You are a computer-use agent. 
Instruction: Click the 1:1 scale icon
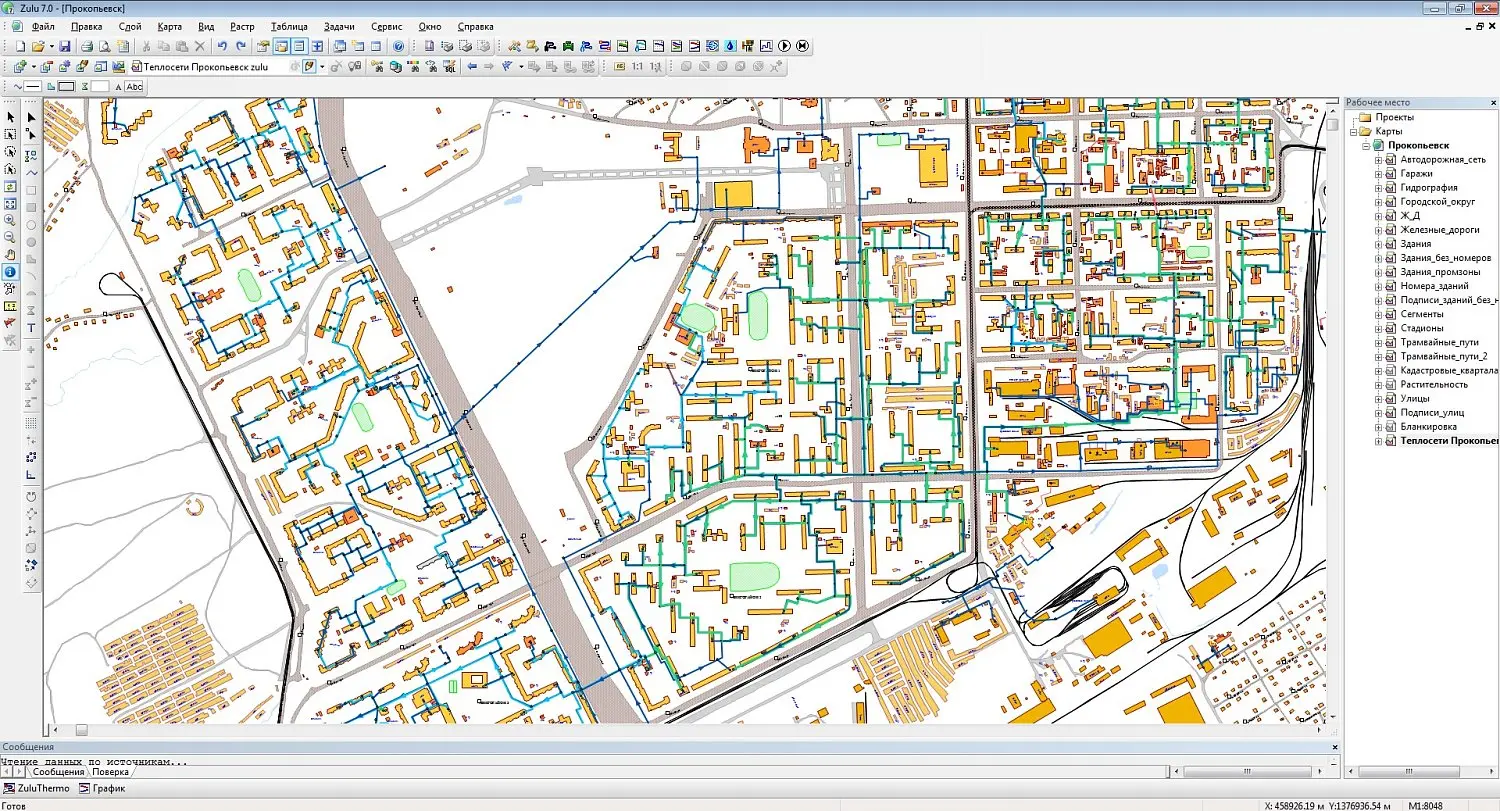point(637,67)
